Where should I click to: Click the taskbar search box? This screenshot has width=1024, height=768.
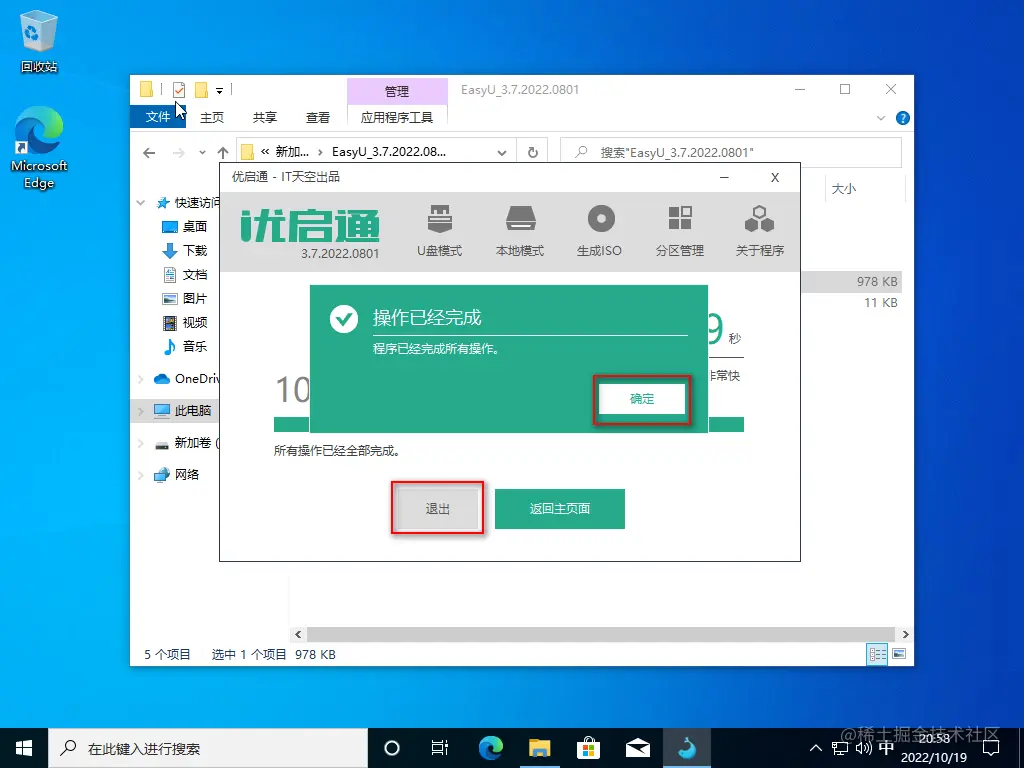pos(208,748)
